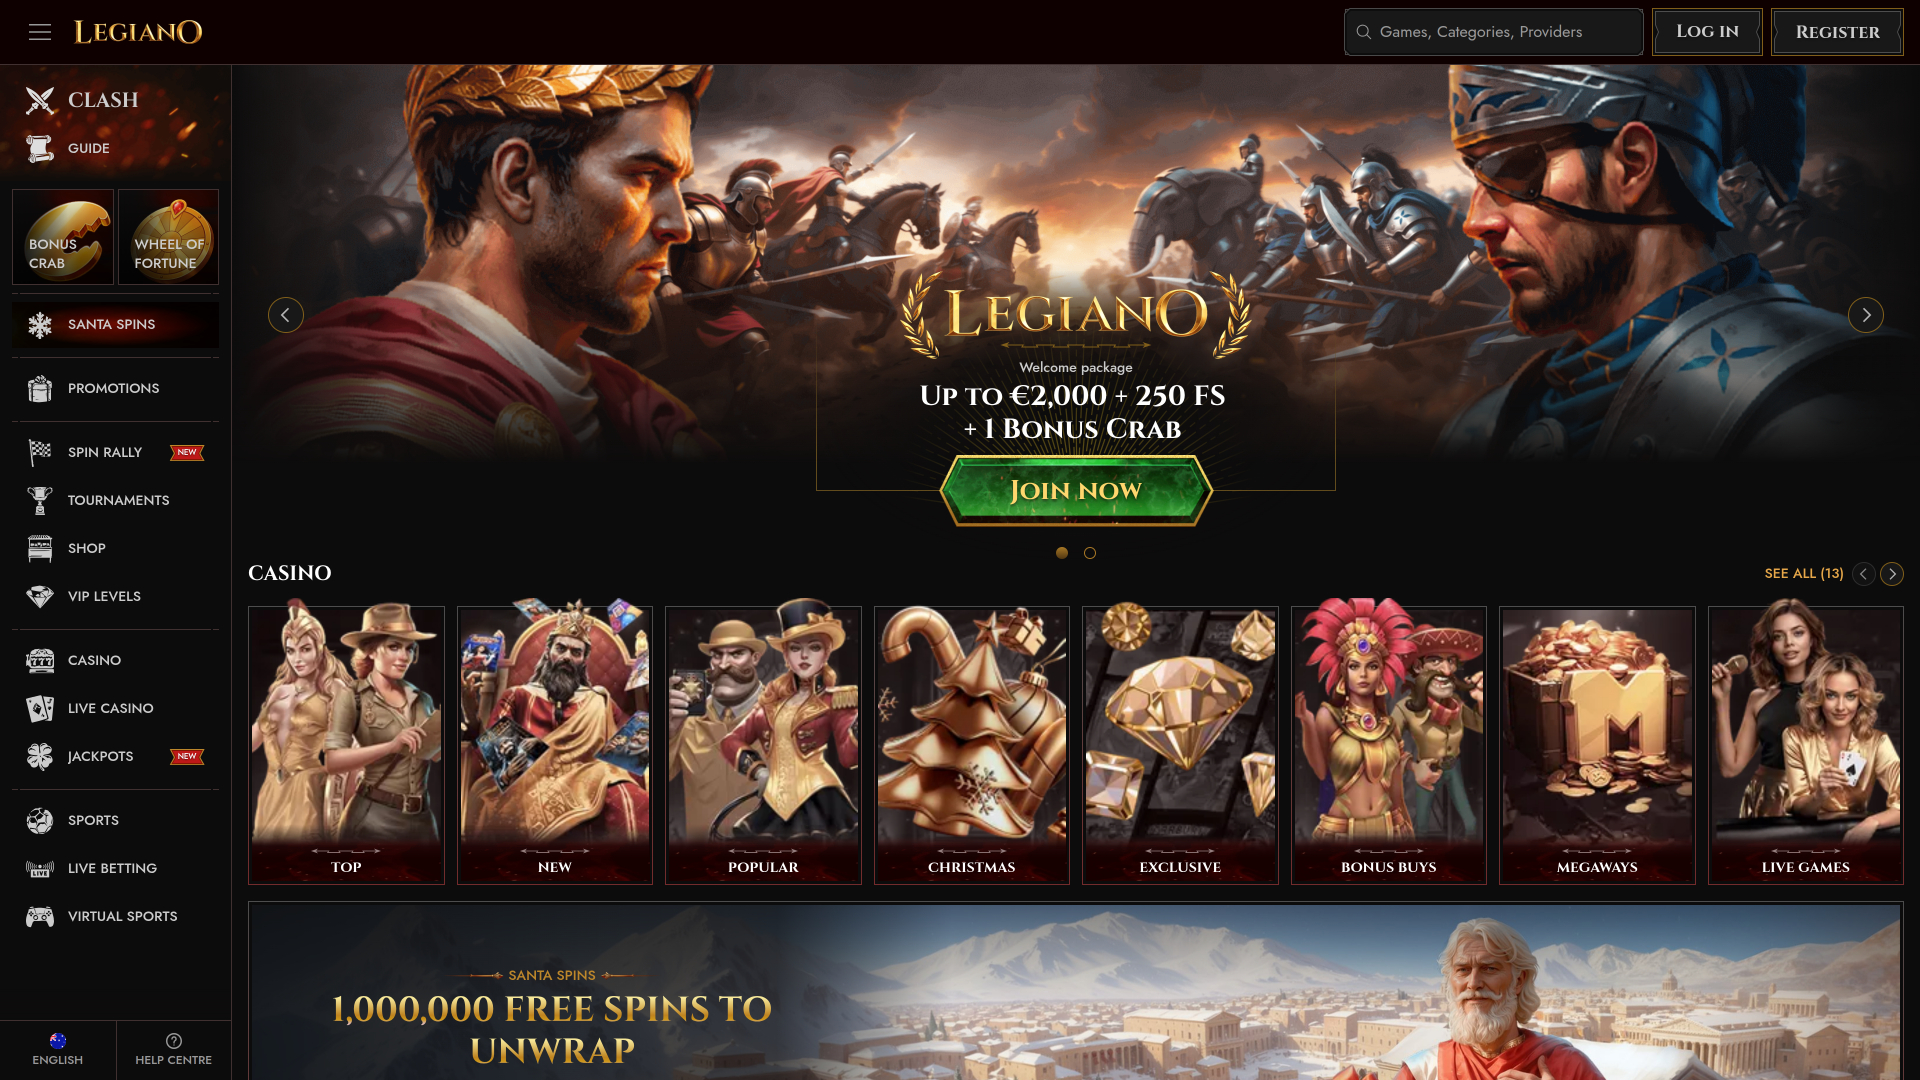Open the Help Centre question icon
Screen dimensions: 1920x1080
pyautogui.click(x=174, y=1041)
